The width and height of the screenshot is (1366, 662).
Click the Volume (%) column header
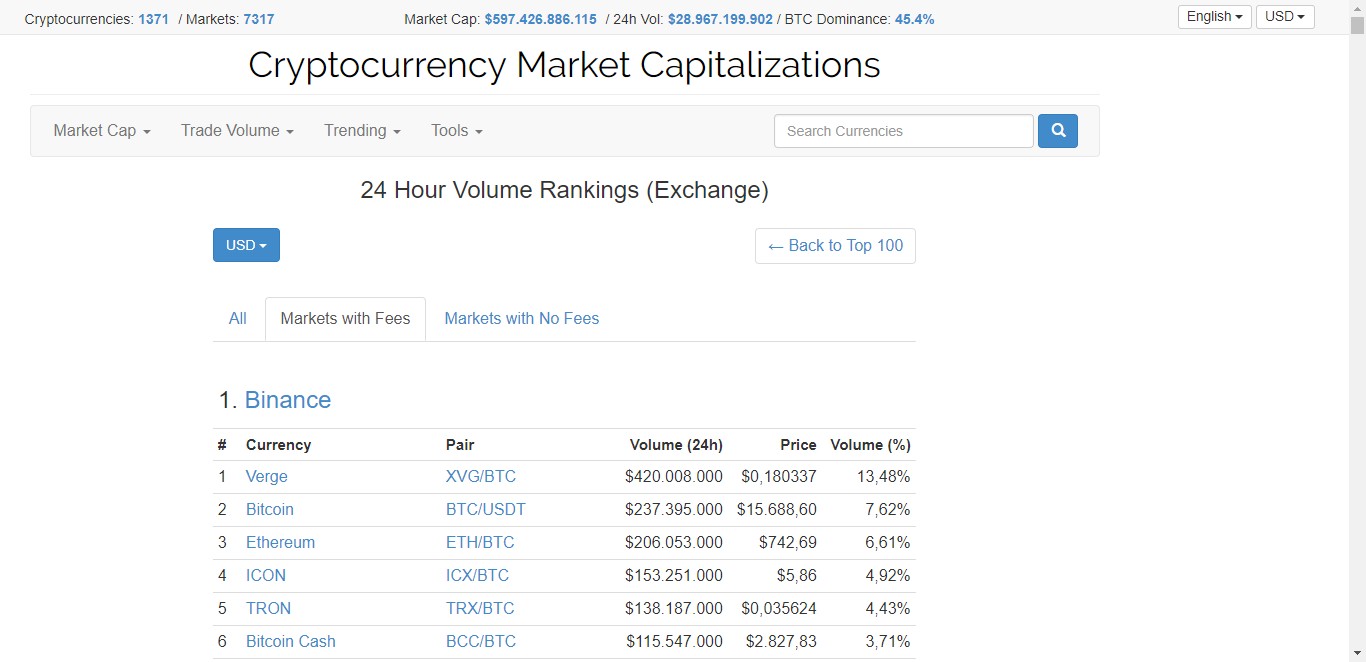click(x=870, y=445)
